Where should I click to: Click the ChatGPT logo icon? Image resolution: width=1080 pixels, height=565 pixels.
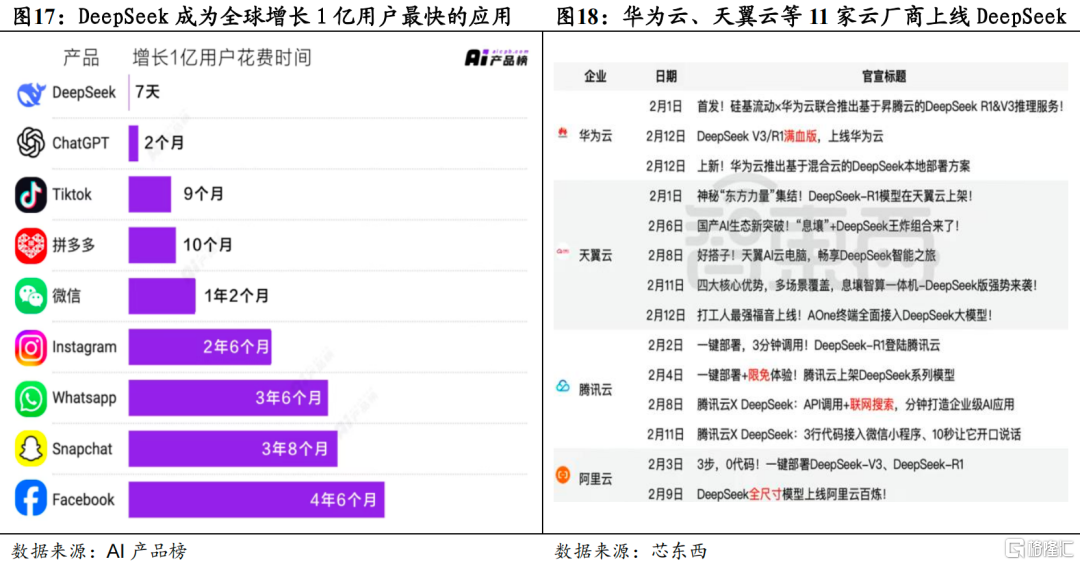(x=31, y=143)
